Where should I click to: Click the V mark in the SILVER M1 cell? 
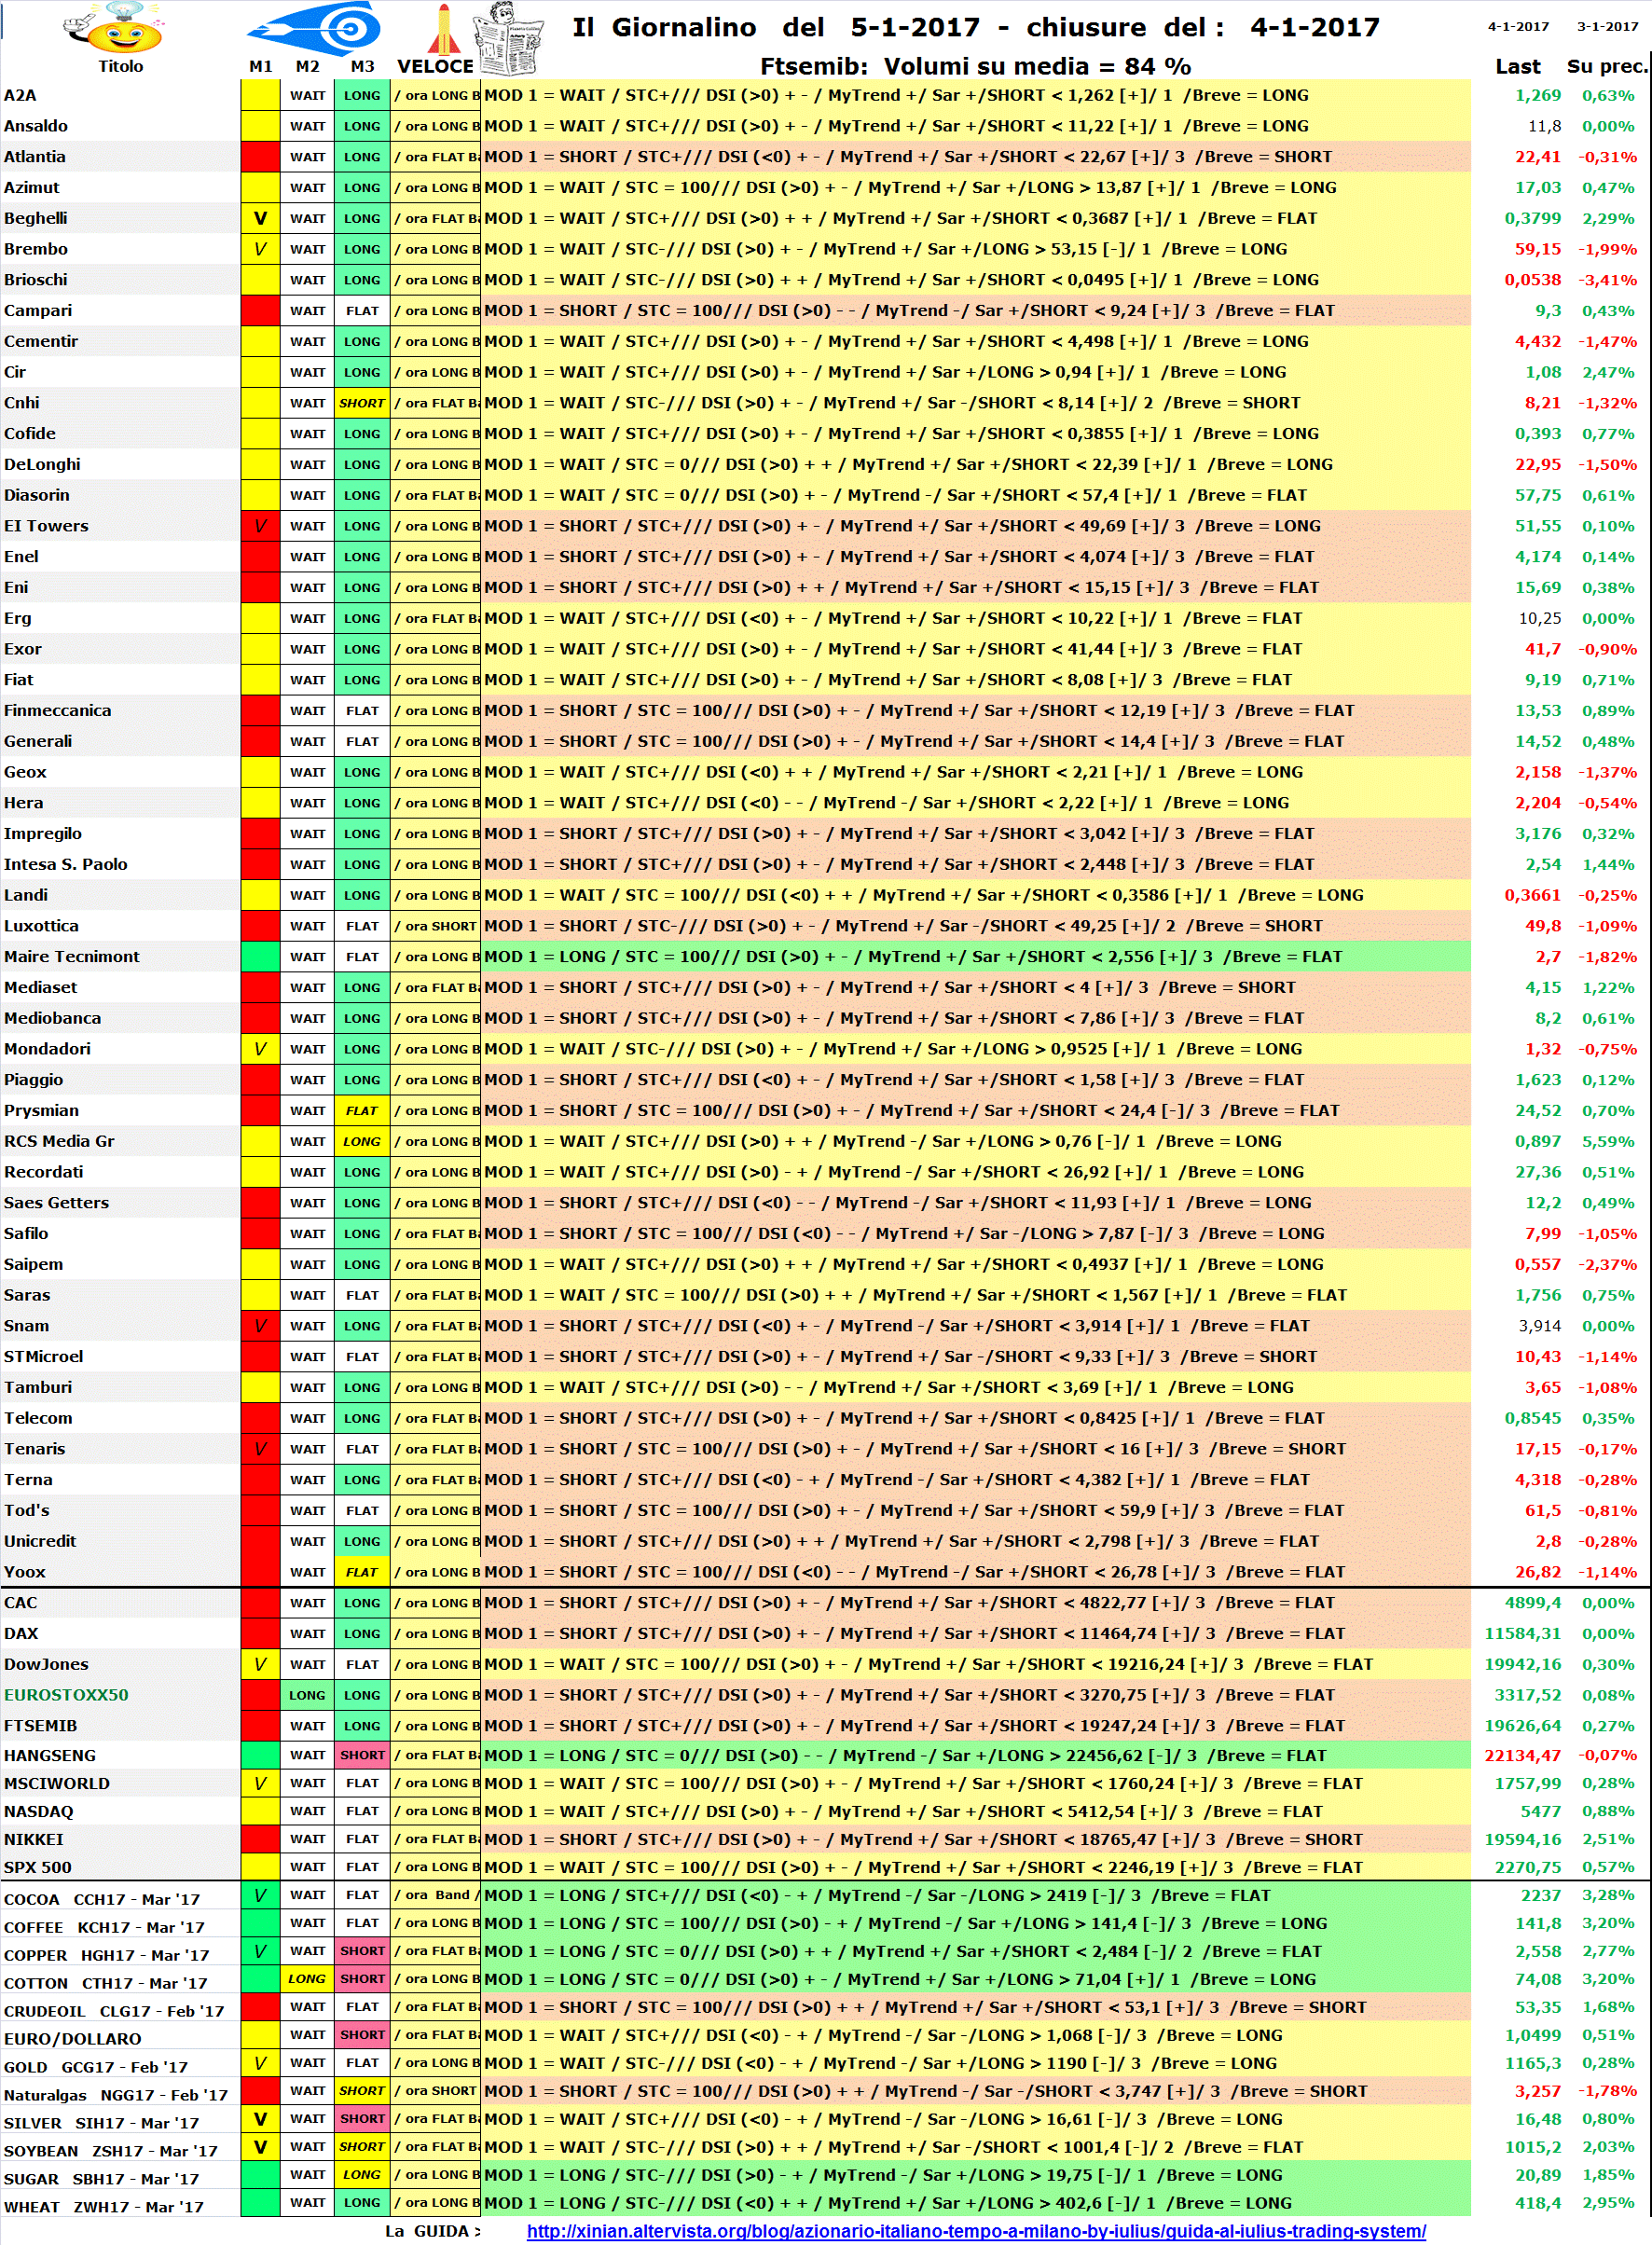260,2119
